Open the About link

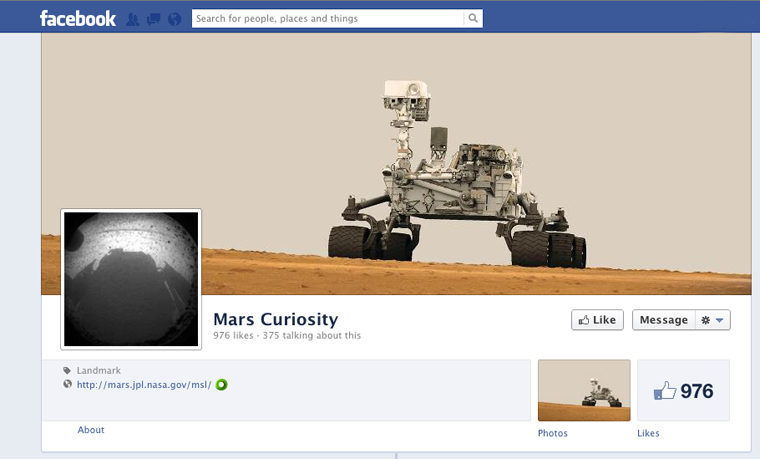[x=91, y=430]
